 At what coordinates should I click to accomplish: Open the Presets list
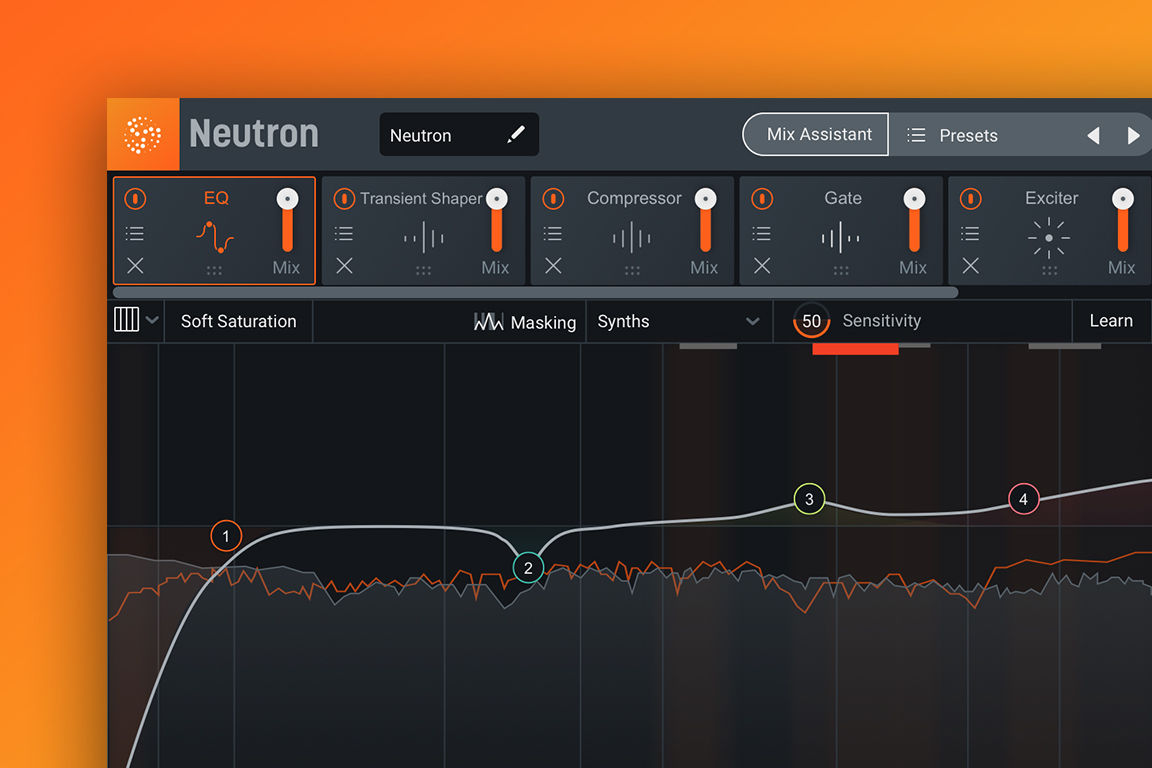click(953, 135)
